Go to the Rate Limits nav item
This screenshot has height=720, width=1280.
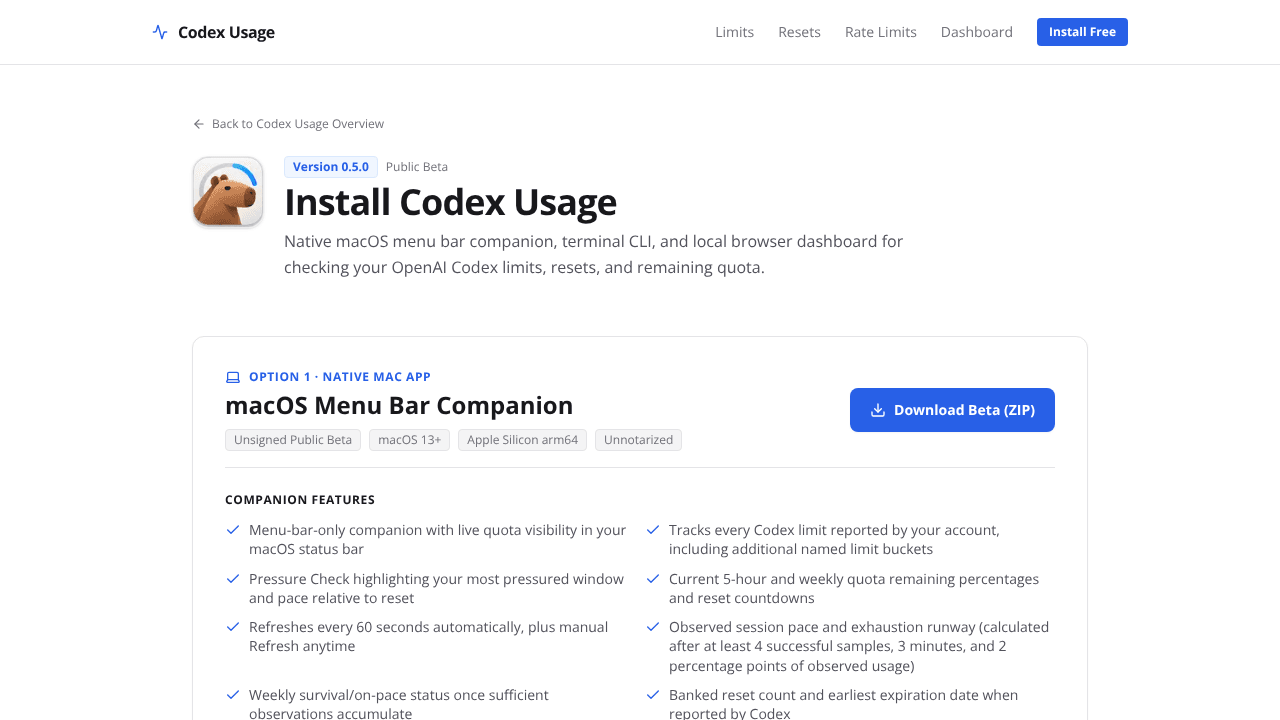(x=881, y=32)
